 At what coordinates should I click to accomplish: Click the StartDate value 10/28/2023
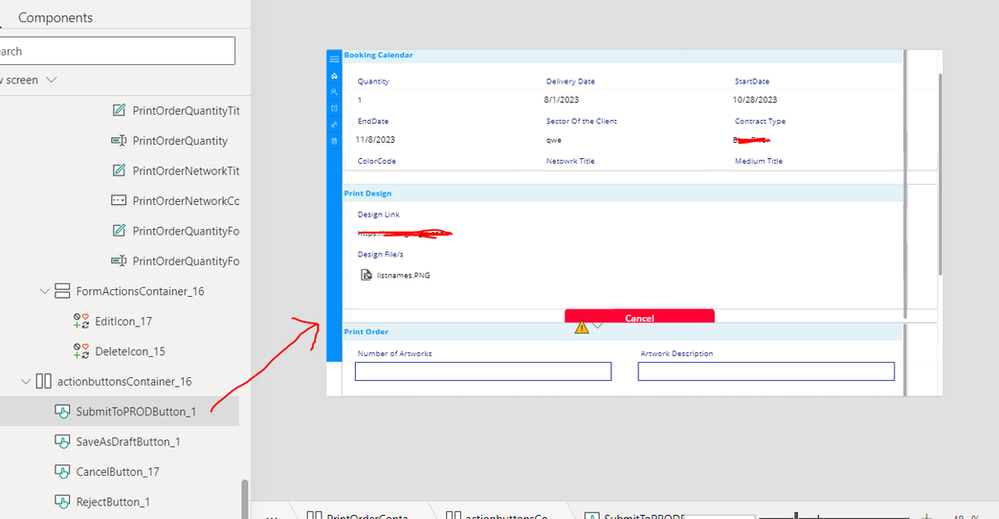[x=755, y=99]
